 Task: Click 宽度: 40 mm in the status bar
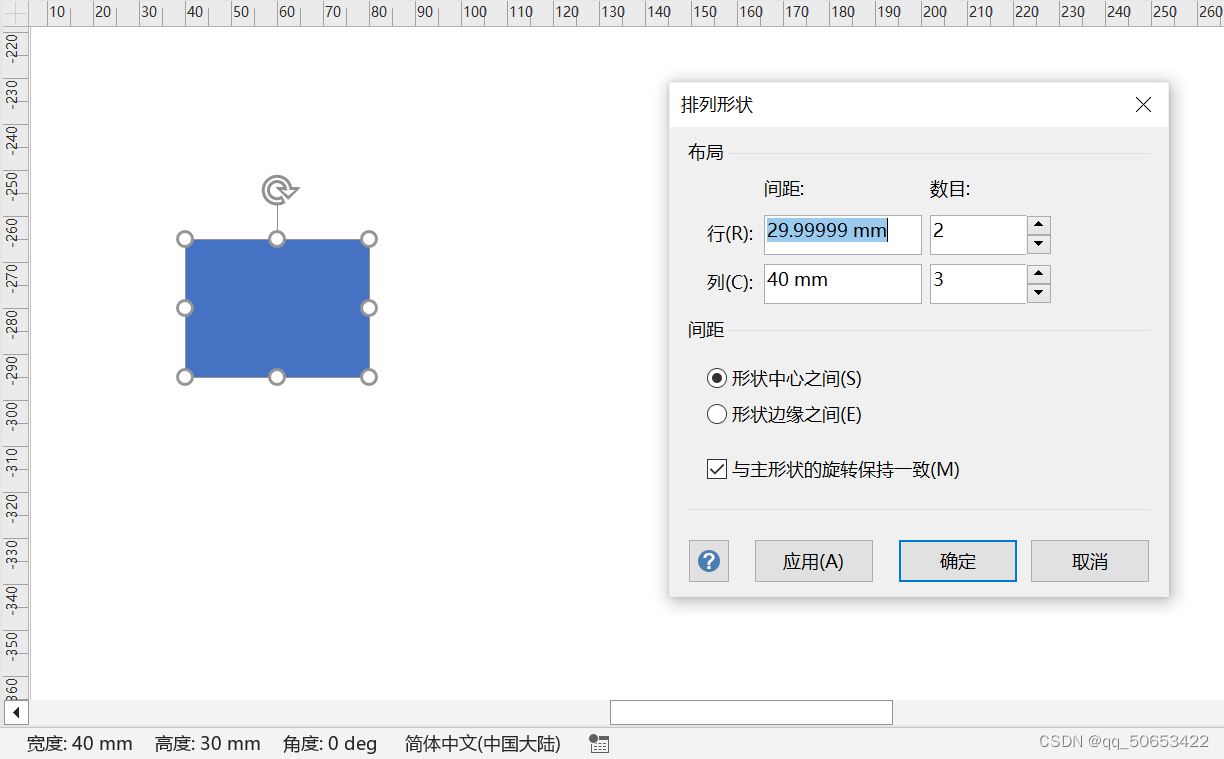pos(79,744)
